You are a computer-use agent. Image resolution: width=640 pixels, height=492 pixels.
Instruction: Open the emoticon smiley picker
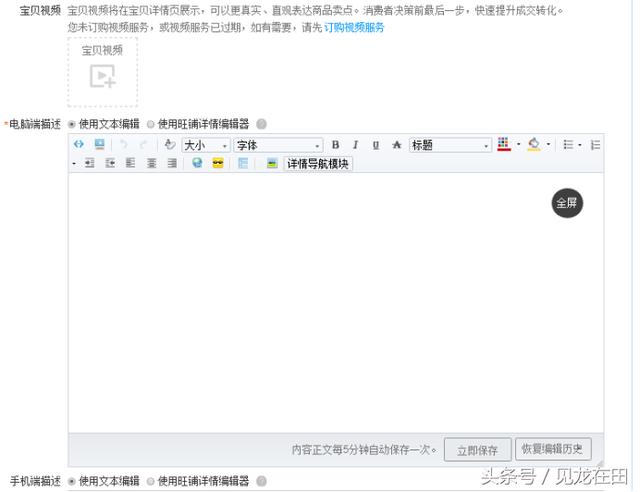click(x=218, y=163)
